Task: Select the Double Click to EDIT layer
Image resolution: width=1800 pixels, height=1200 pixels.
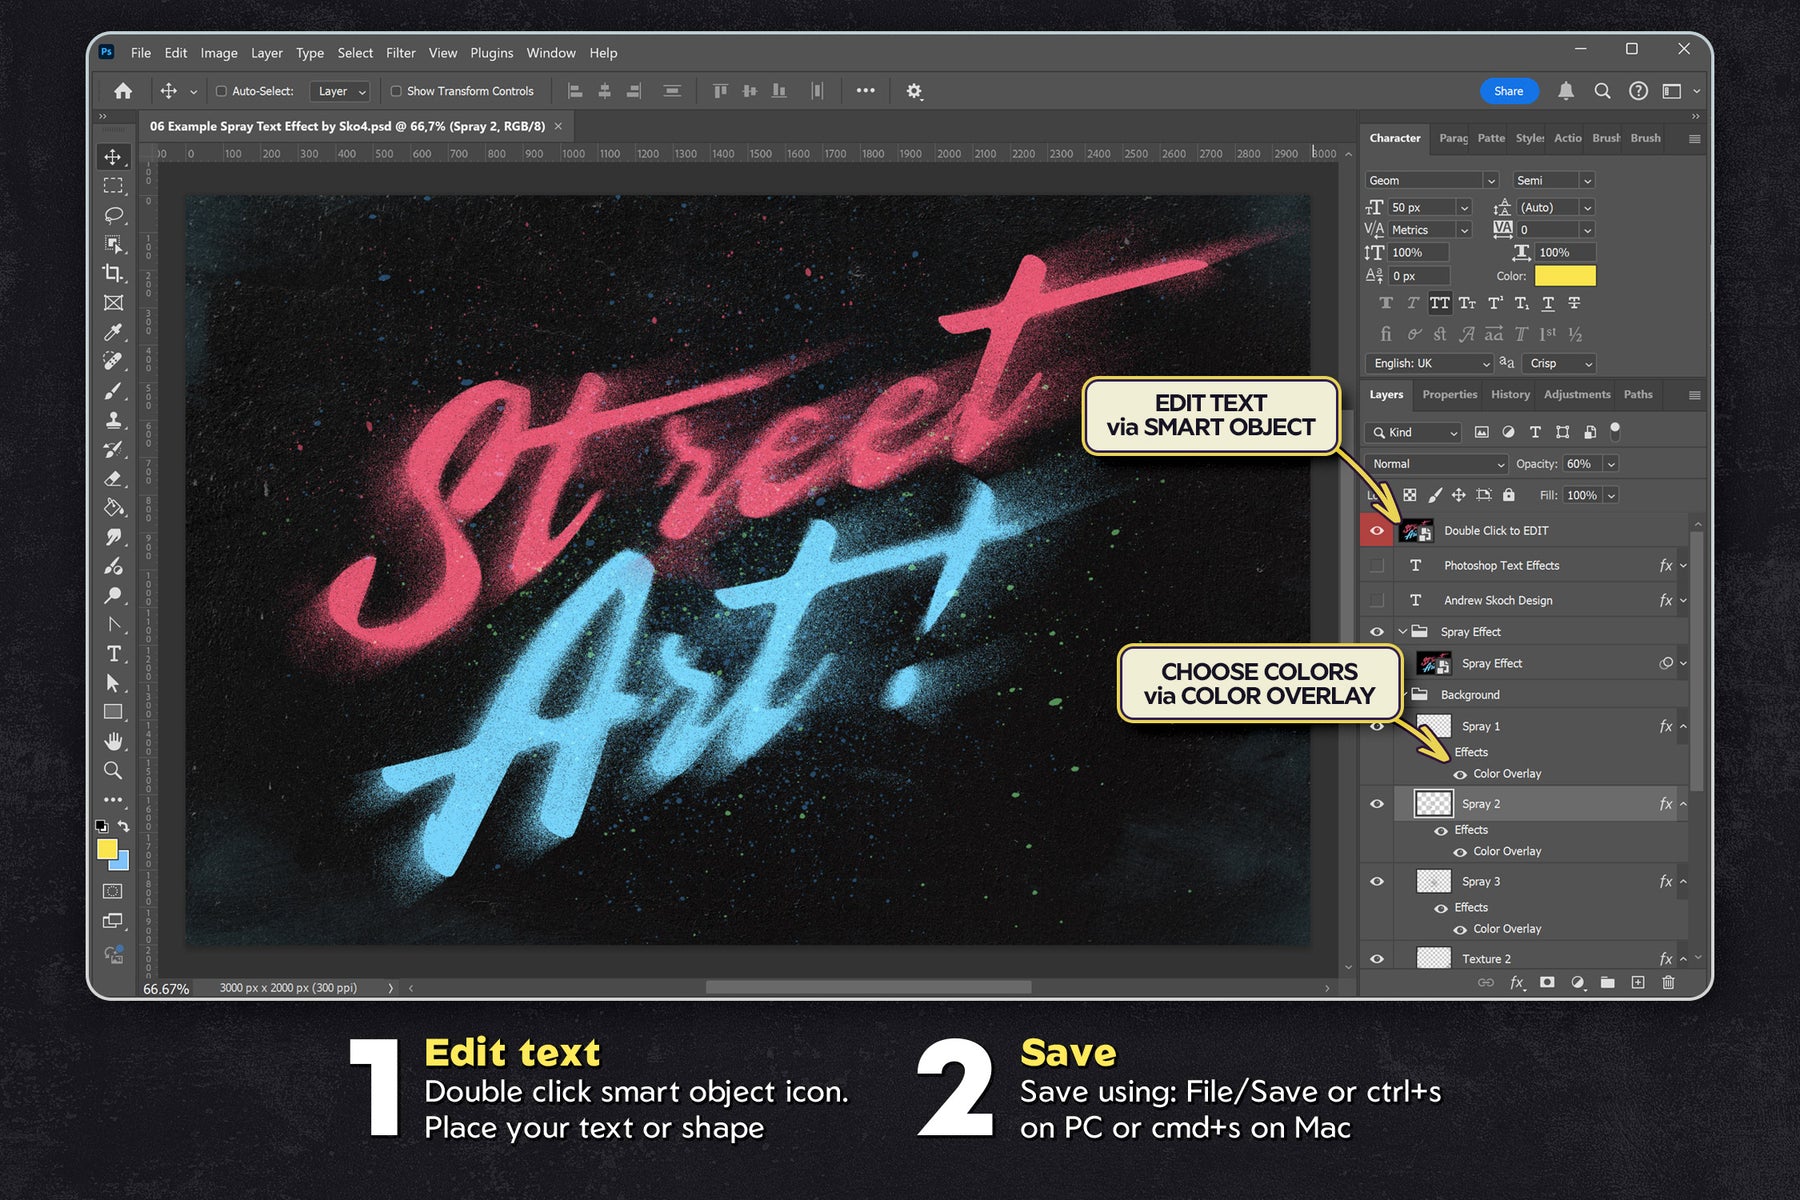Action: point(1496,531)
